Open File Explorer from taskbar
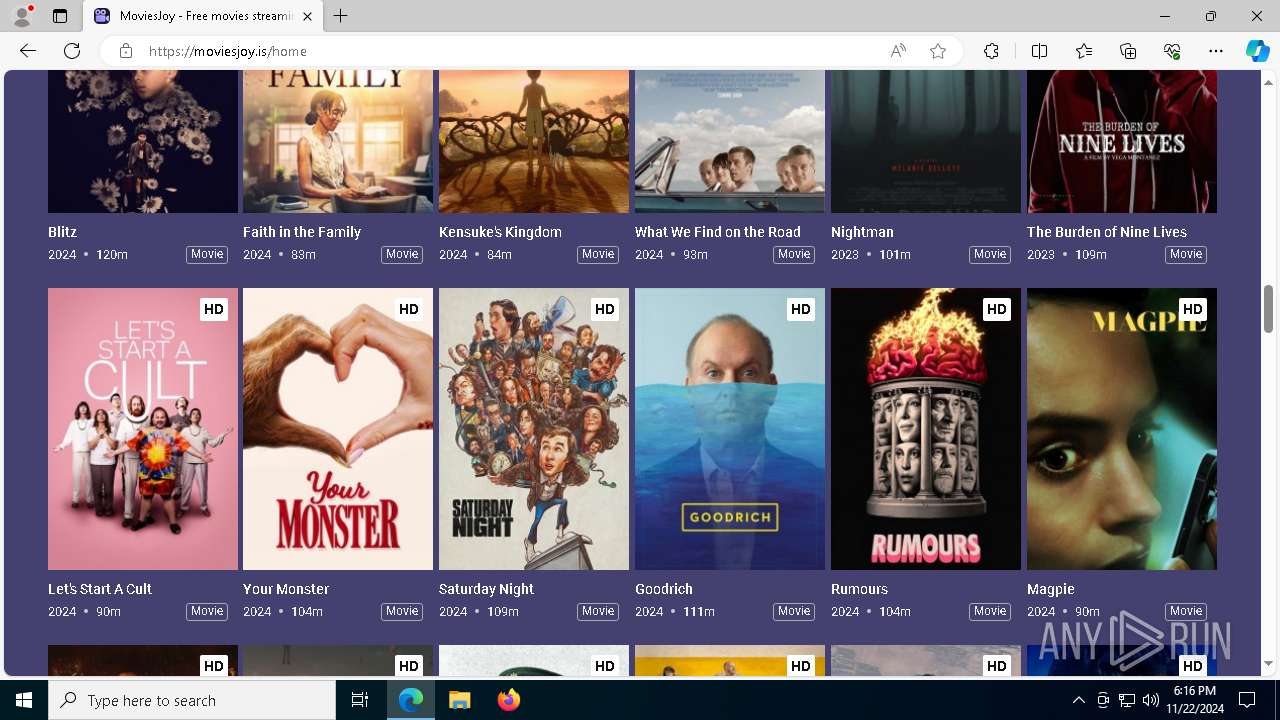The image size is (1280, 720). (x=459, y=700)
